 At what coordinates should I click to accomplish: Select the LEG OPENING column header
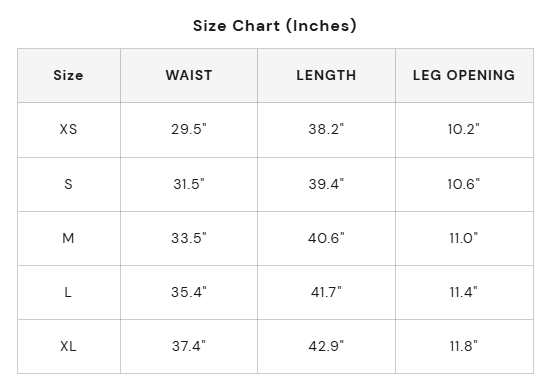coord(464,75)
